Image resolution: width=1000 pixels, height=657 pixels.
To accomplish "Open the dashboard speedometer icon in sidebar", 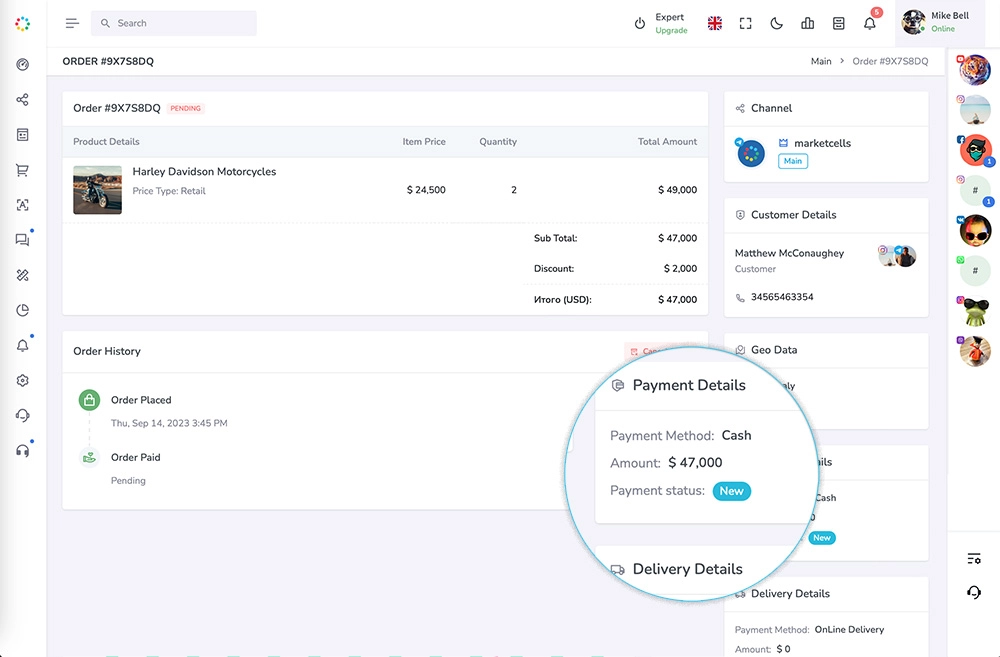I will coord(22,65).
